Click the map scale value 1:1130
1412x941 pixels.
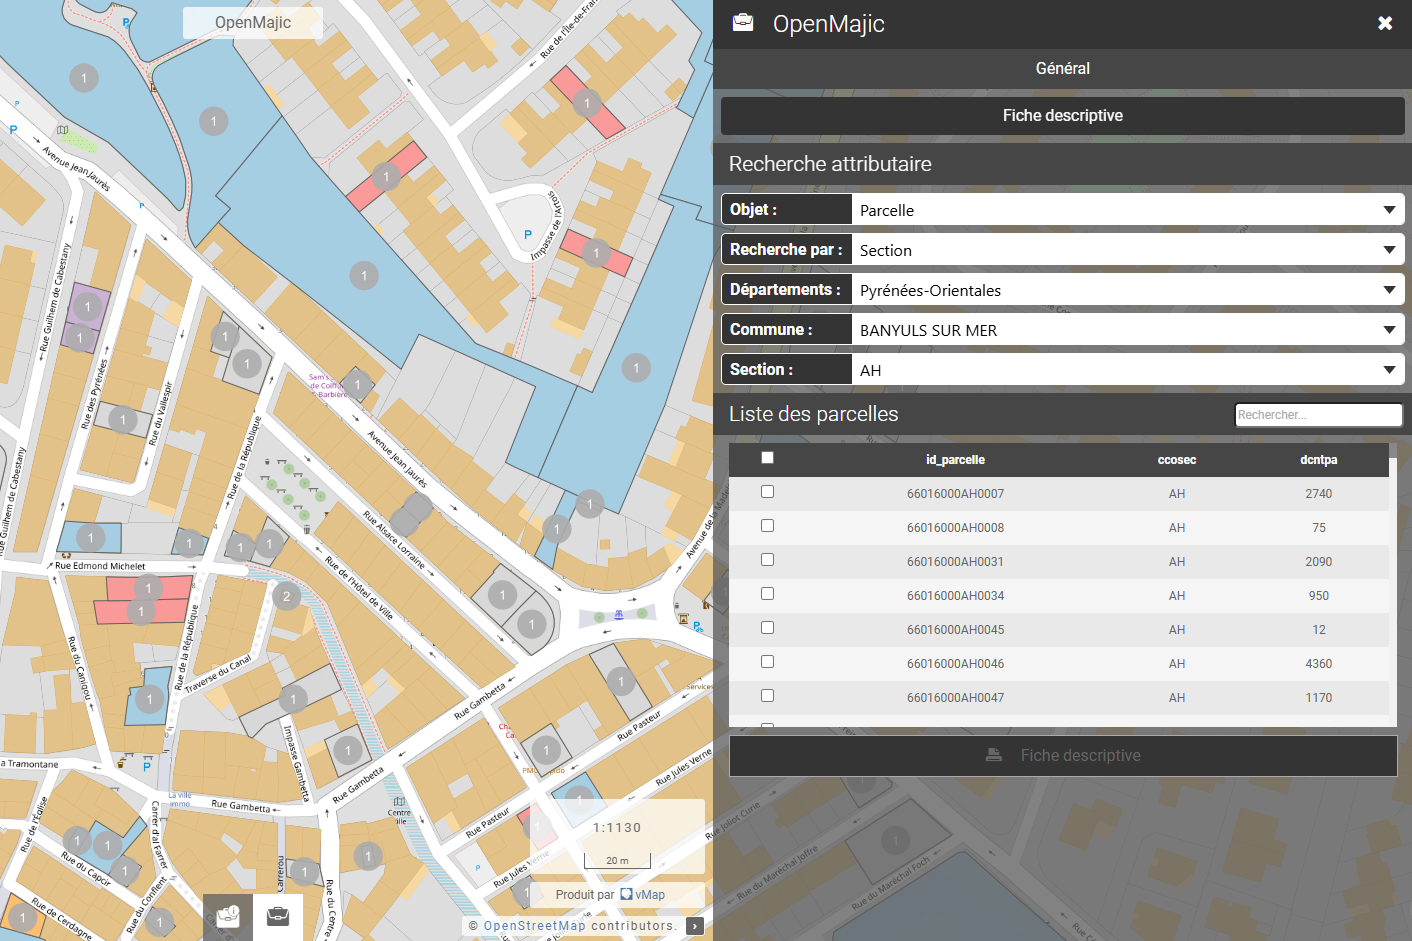point(617,828)
